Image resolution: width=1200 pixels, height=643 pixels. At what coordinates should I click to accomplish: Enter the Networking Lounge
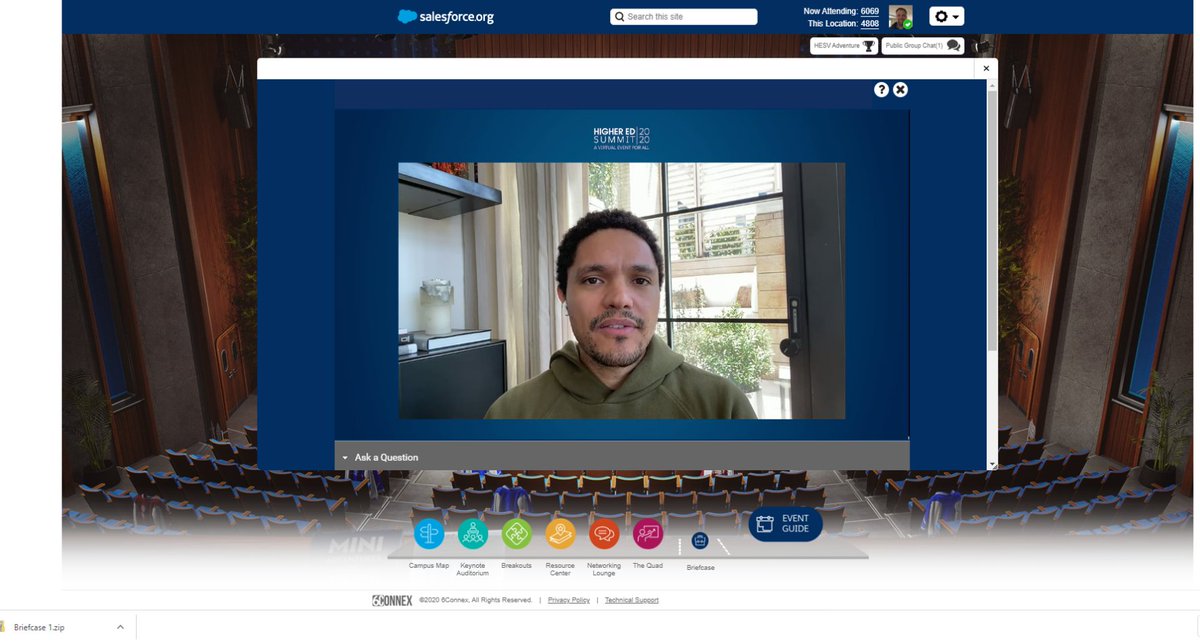(604, 533)
